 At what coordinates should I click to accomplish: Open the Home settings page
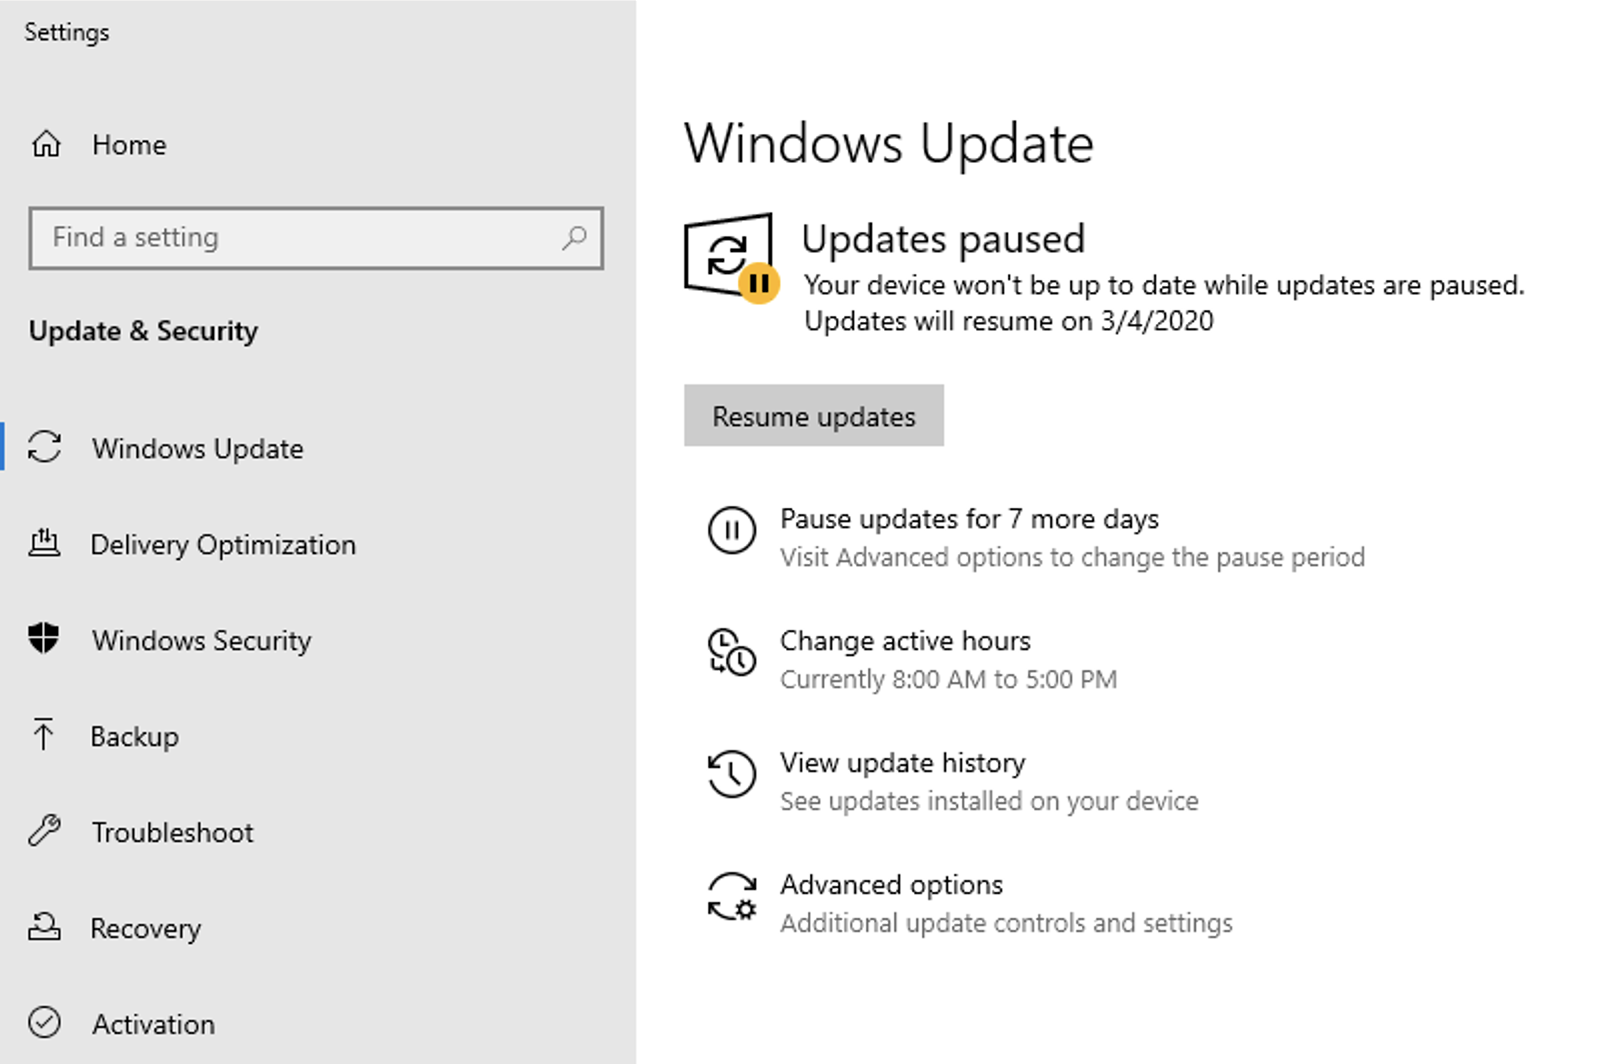129,145
